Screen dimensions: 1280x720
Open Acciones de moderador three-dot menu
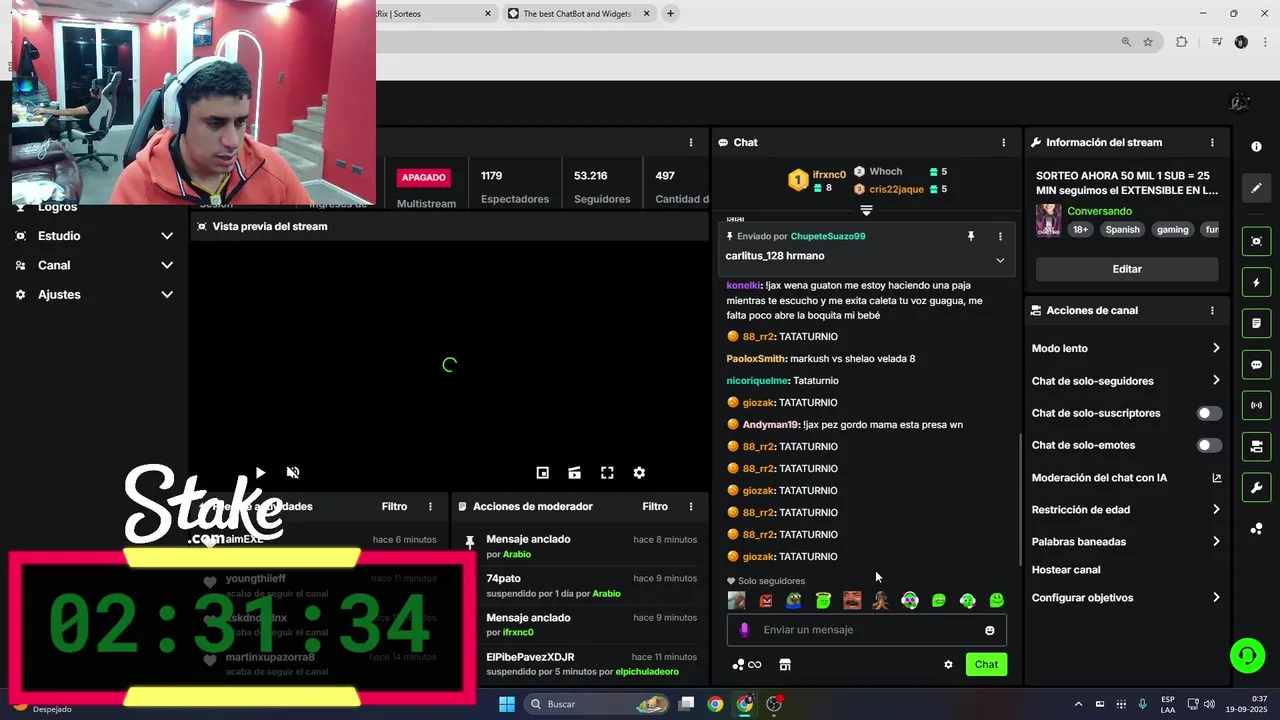pos(690,507)
